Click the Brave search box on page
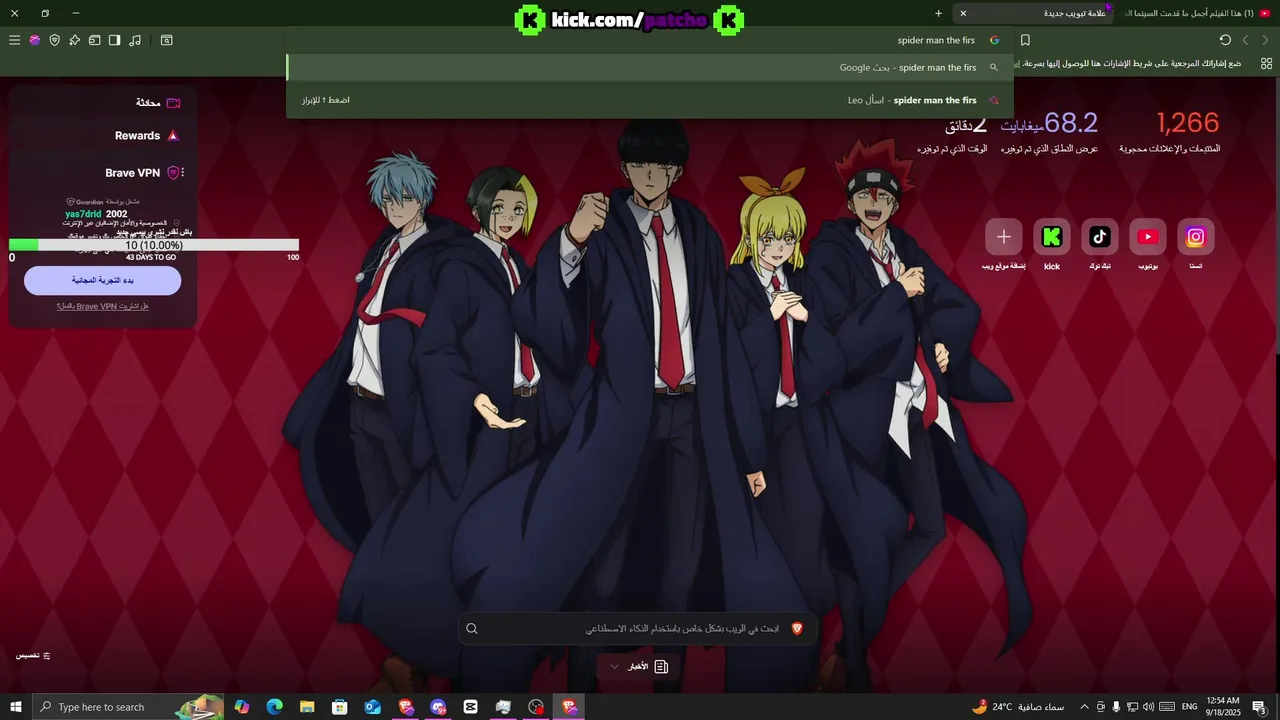 tap(638, 628)
